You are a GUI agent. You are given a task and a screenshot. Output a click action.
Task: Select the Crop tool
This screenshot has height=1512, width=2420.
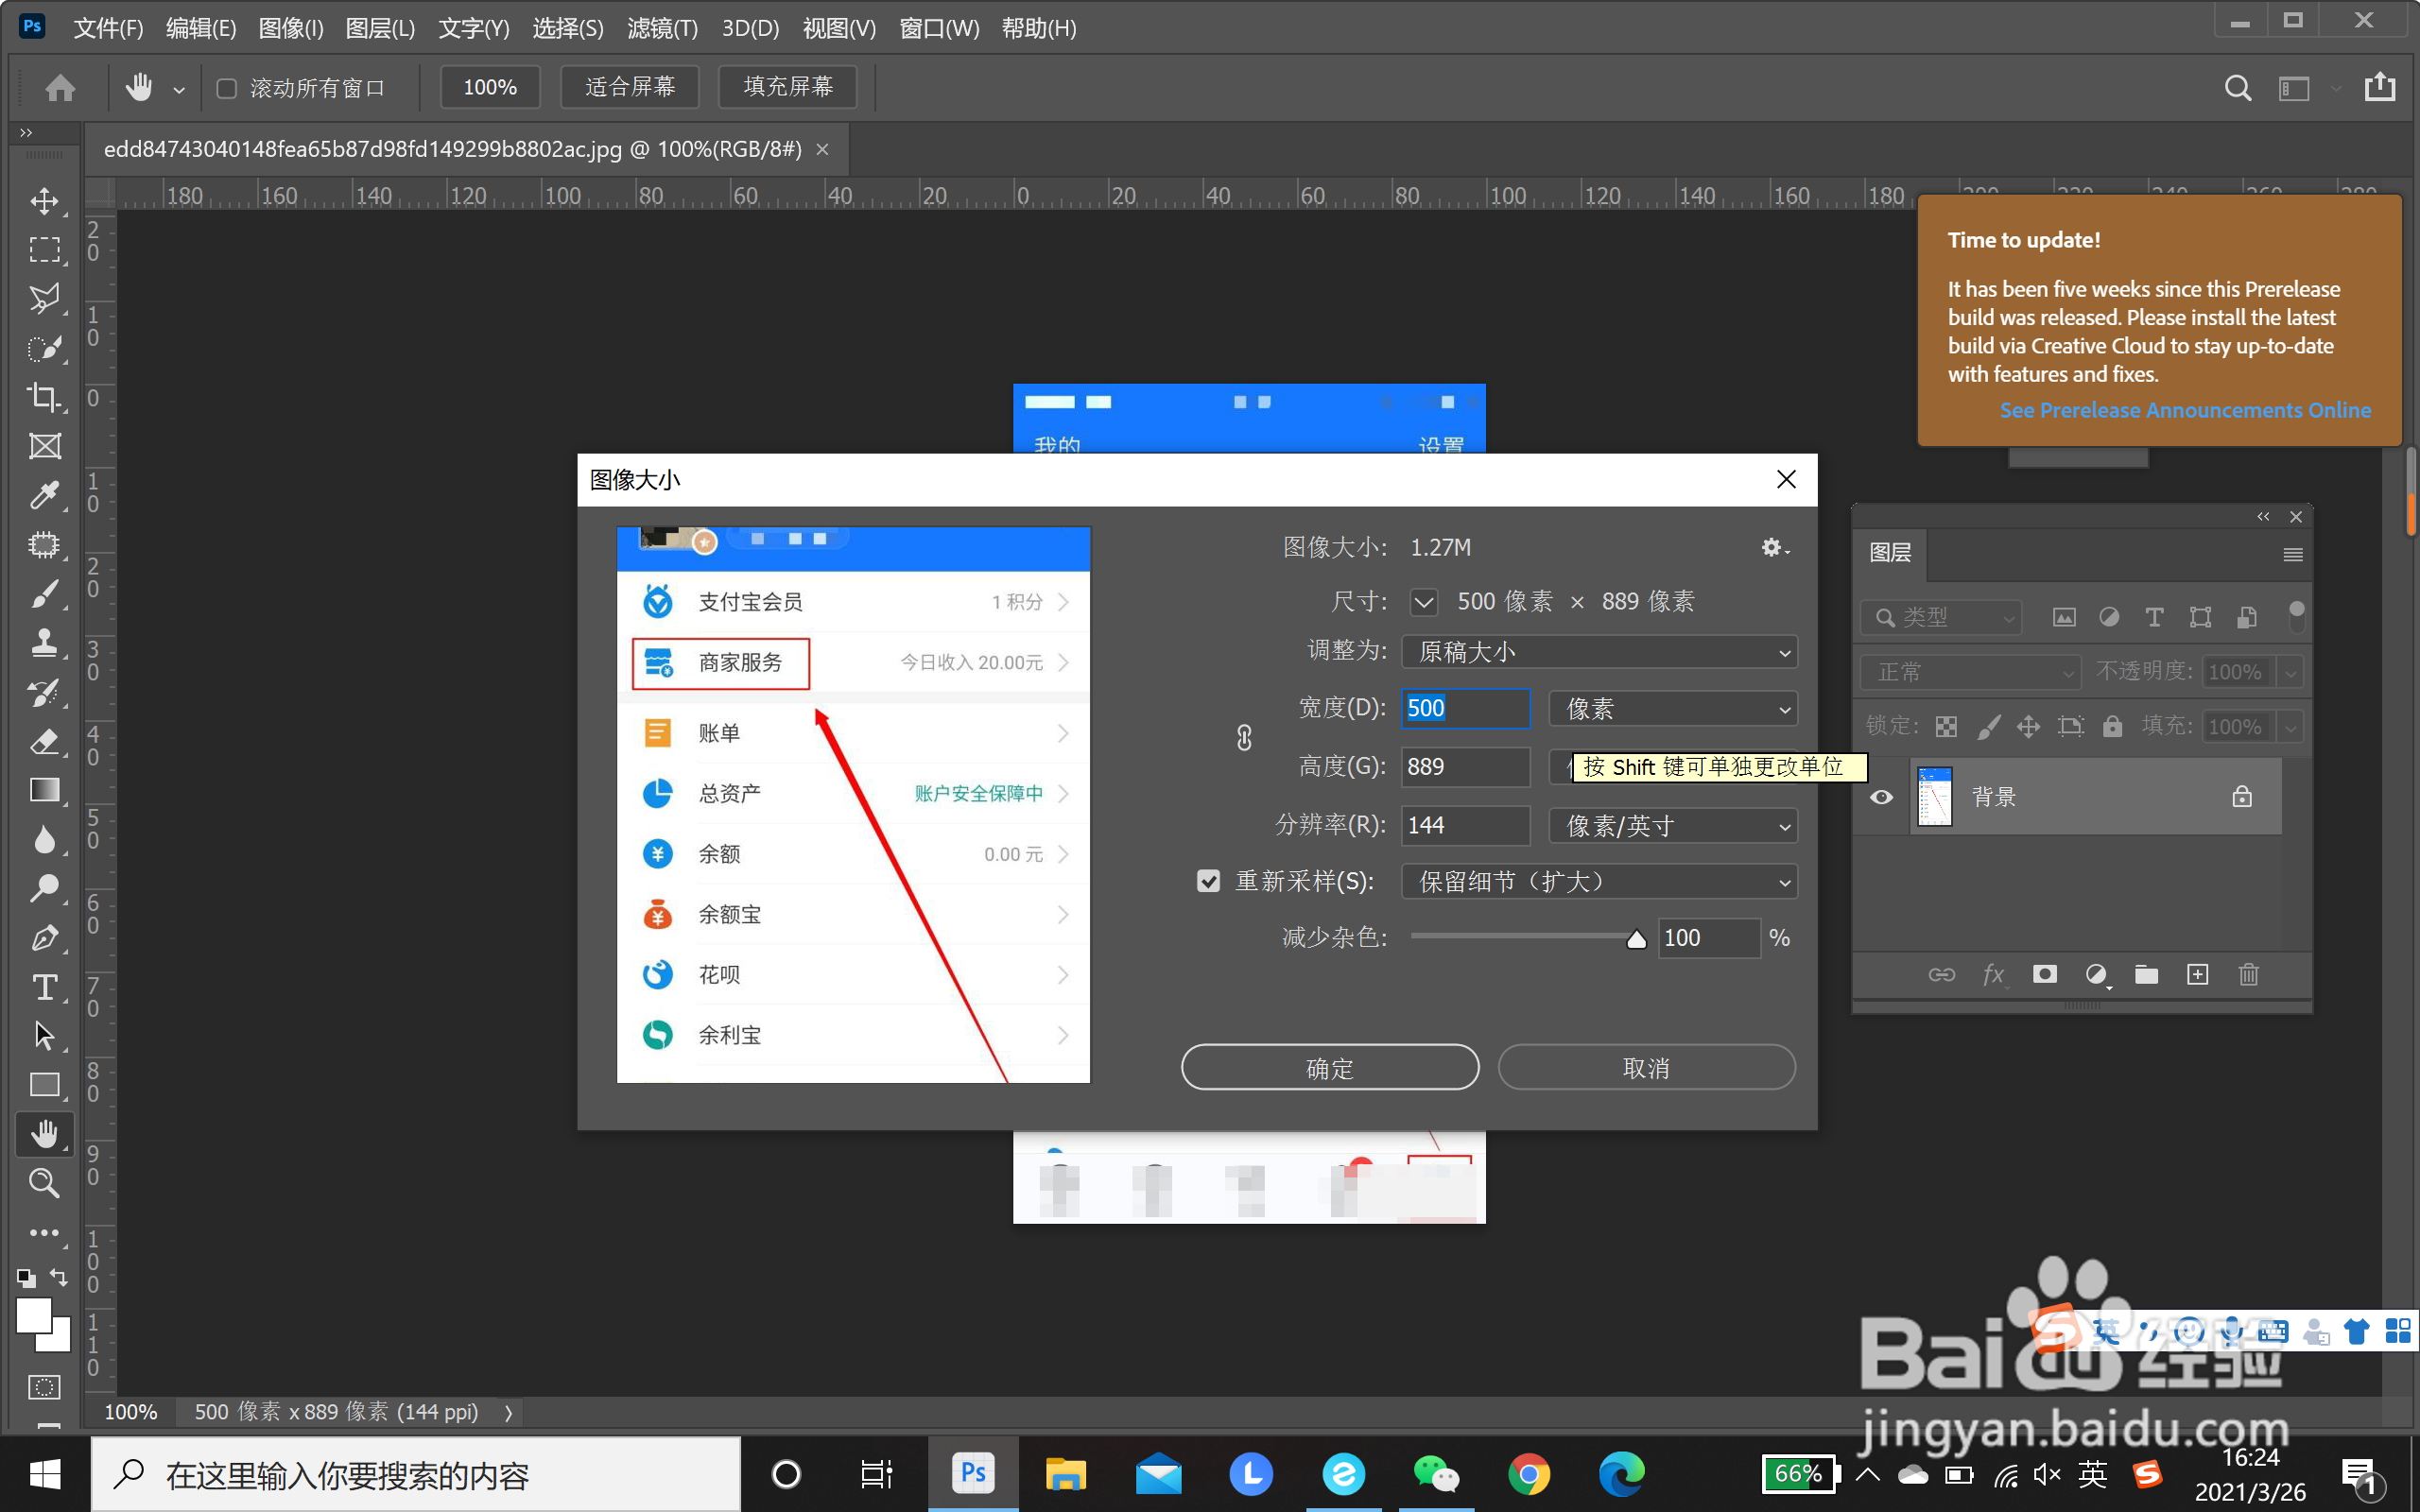point(44,397)
